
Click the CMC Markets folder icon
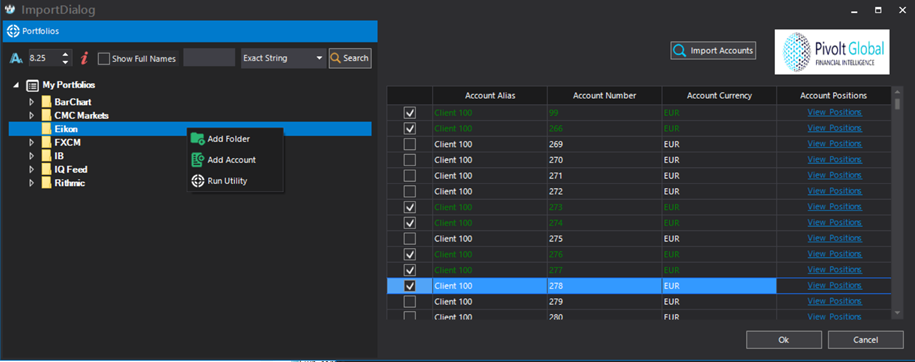click(46, 116)
